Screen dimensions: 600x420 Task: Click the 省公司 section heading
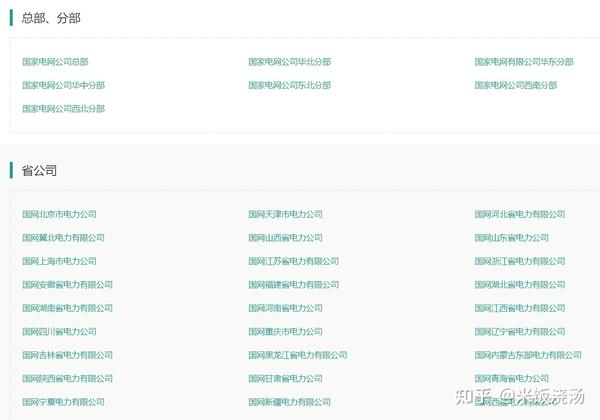(39, 170)
